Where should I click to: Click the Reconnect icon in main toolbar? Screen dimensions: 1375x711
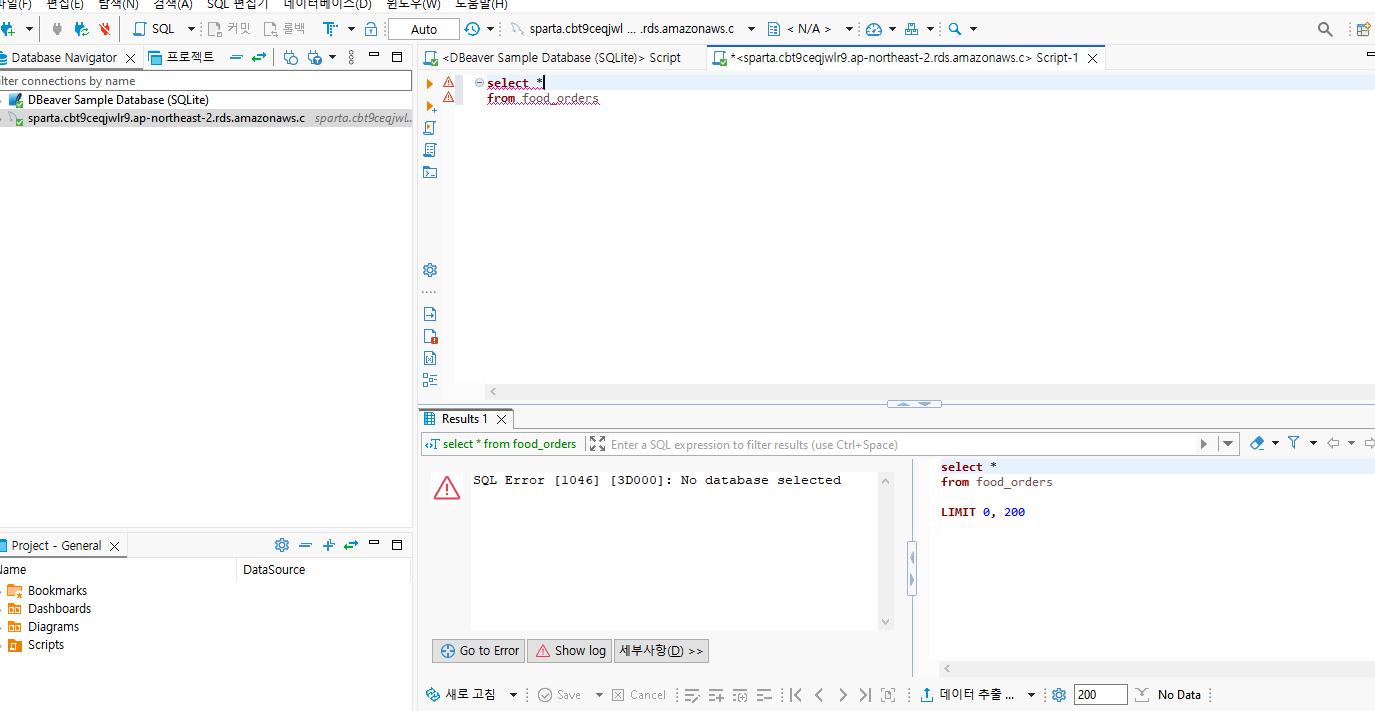pyautogui.click(x=81, y=29)
